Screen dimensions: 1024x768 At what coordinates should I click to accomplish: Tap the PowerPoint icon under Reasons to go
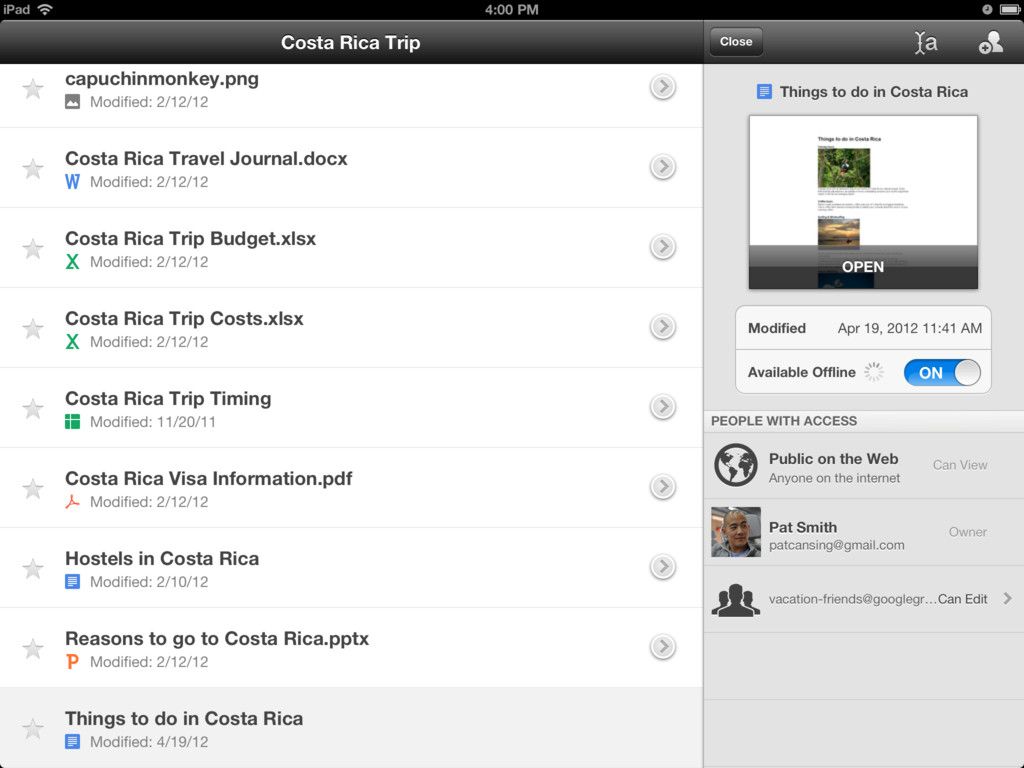tap(72, 662)
